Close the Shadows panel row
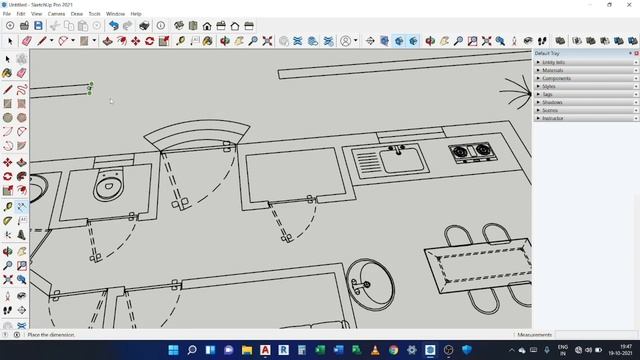Image resolution: width=640 pixels, height=360 pixels. pos(636,102)
